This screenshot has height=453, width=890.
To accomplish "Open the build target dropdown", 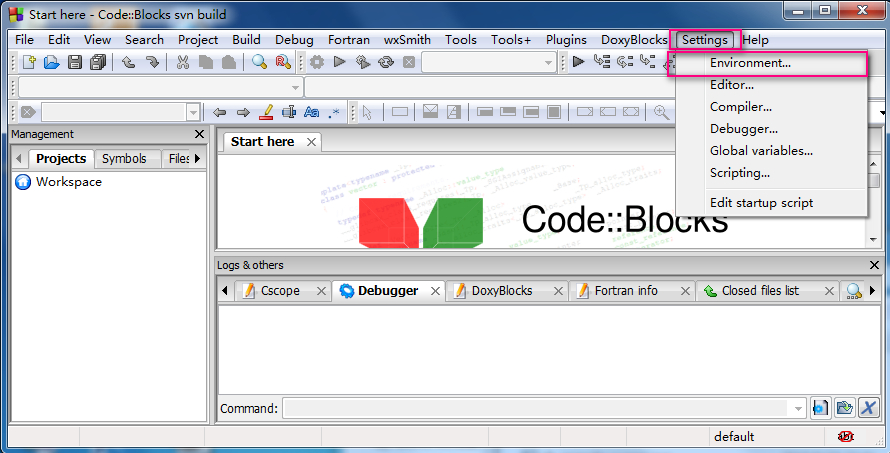I will (x=548, y=62).
